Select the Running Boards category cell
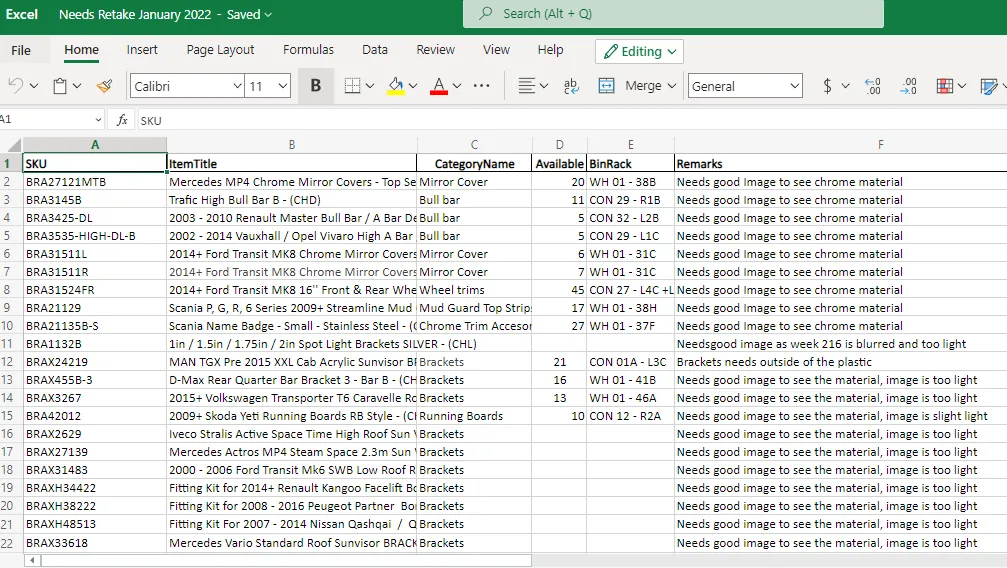The image size is (1007, 568). [x=474, y=416]
